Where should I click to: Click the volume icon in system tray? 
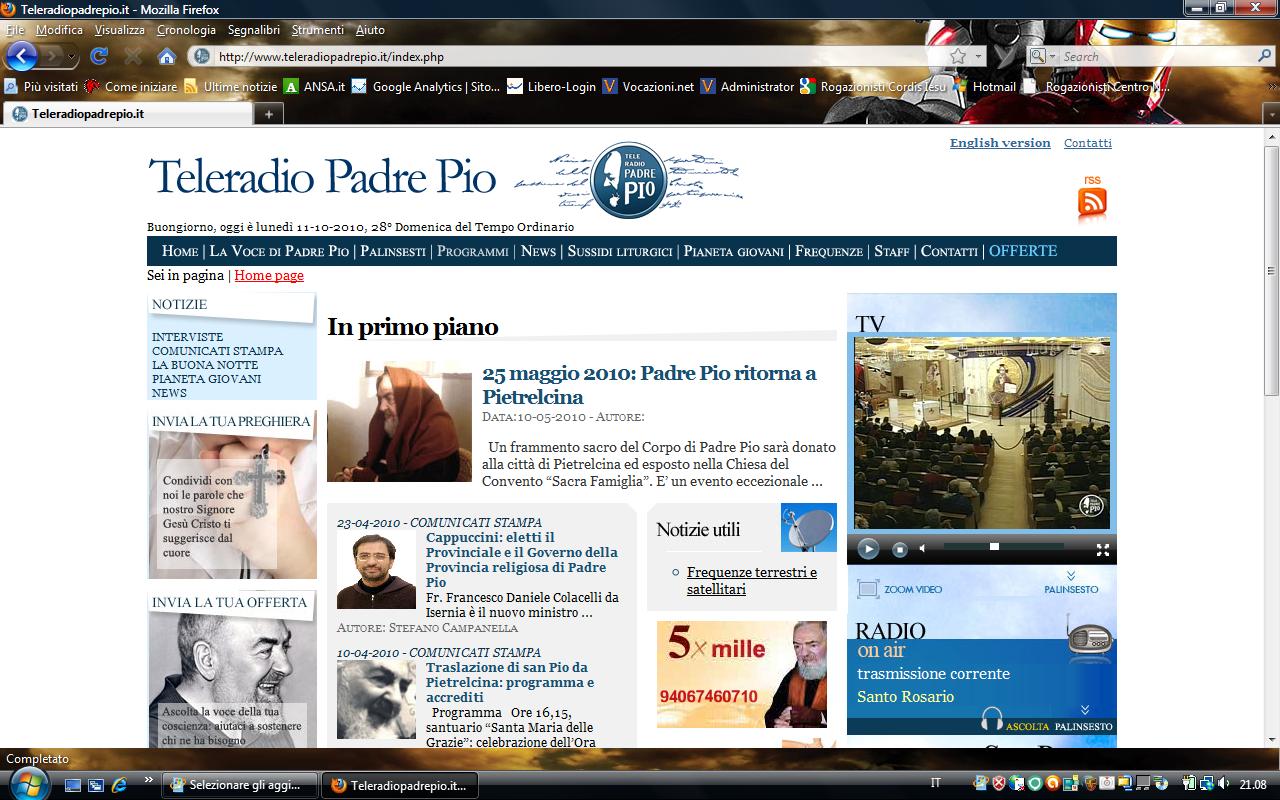[1224, 783]
